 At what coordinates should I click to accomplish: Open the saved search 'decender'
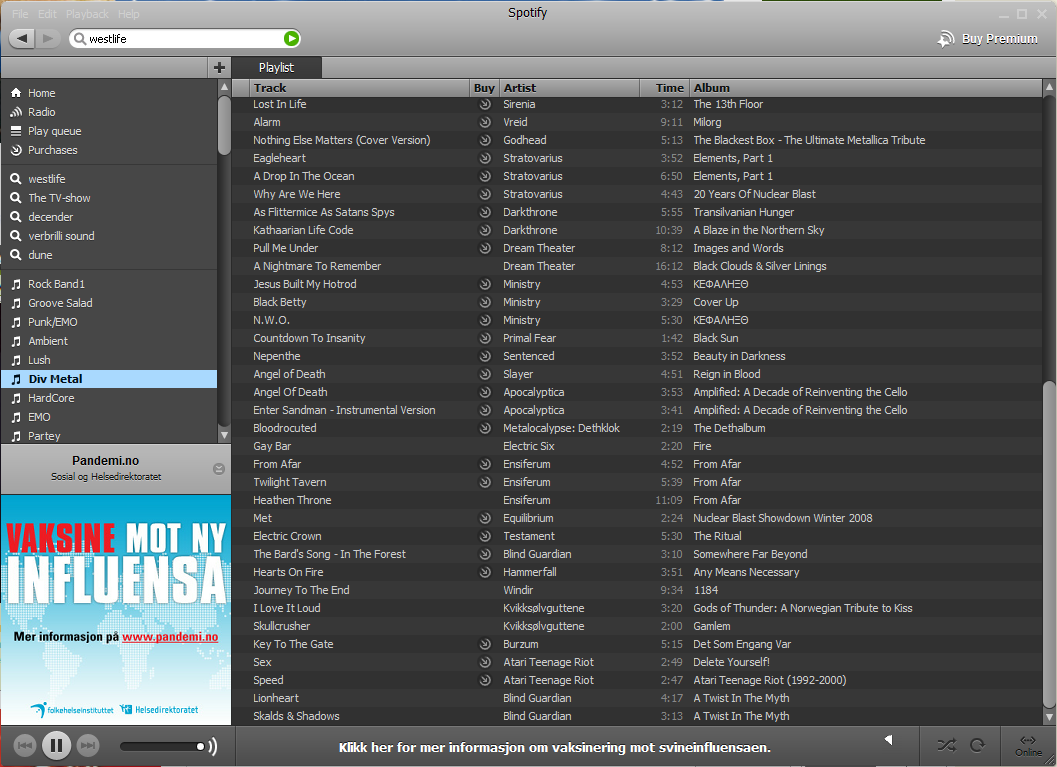point(50,216)
